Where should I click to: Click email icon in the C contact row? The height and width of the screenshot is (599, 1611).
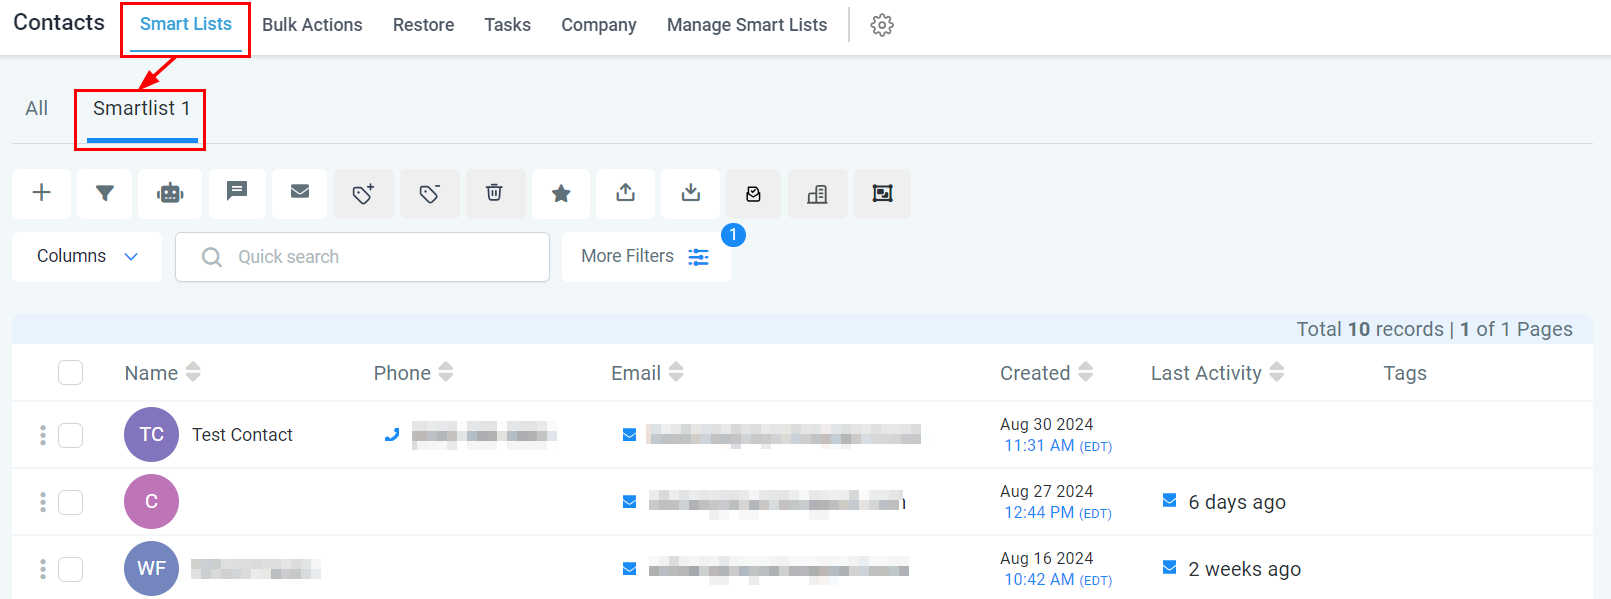[x=630, y=501]
